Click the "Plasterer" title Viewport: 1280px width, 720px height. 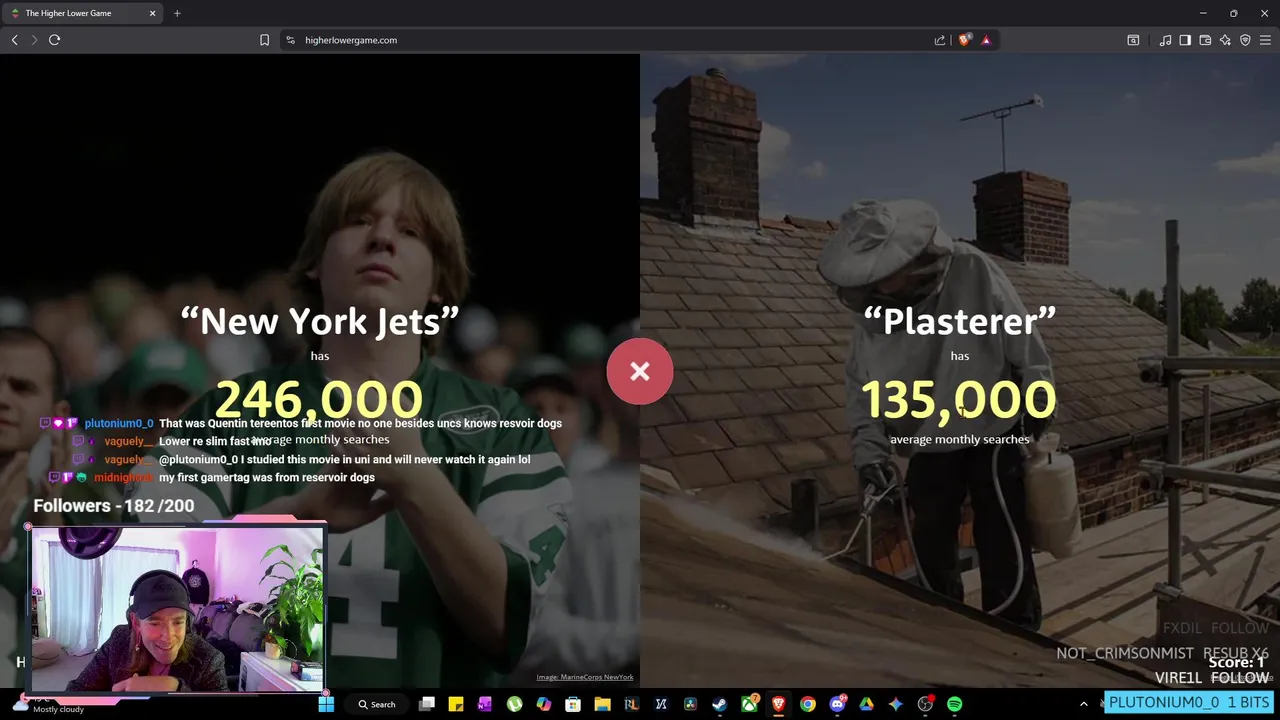tap(960, 321)
